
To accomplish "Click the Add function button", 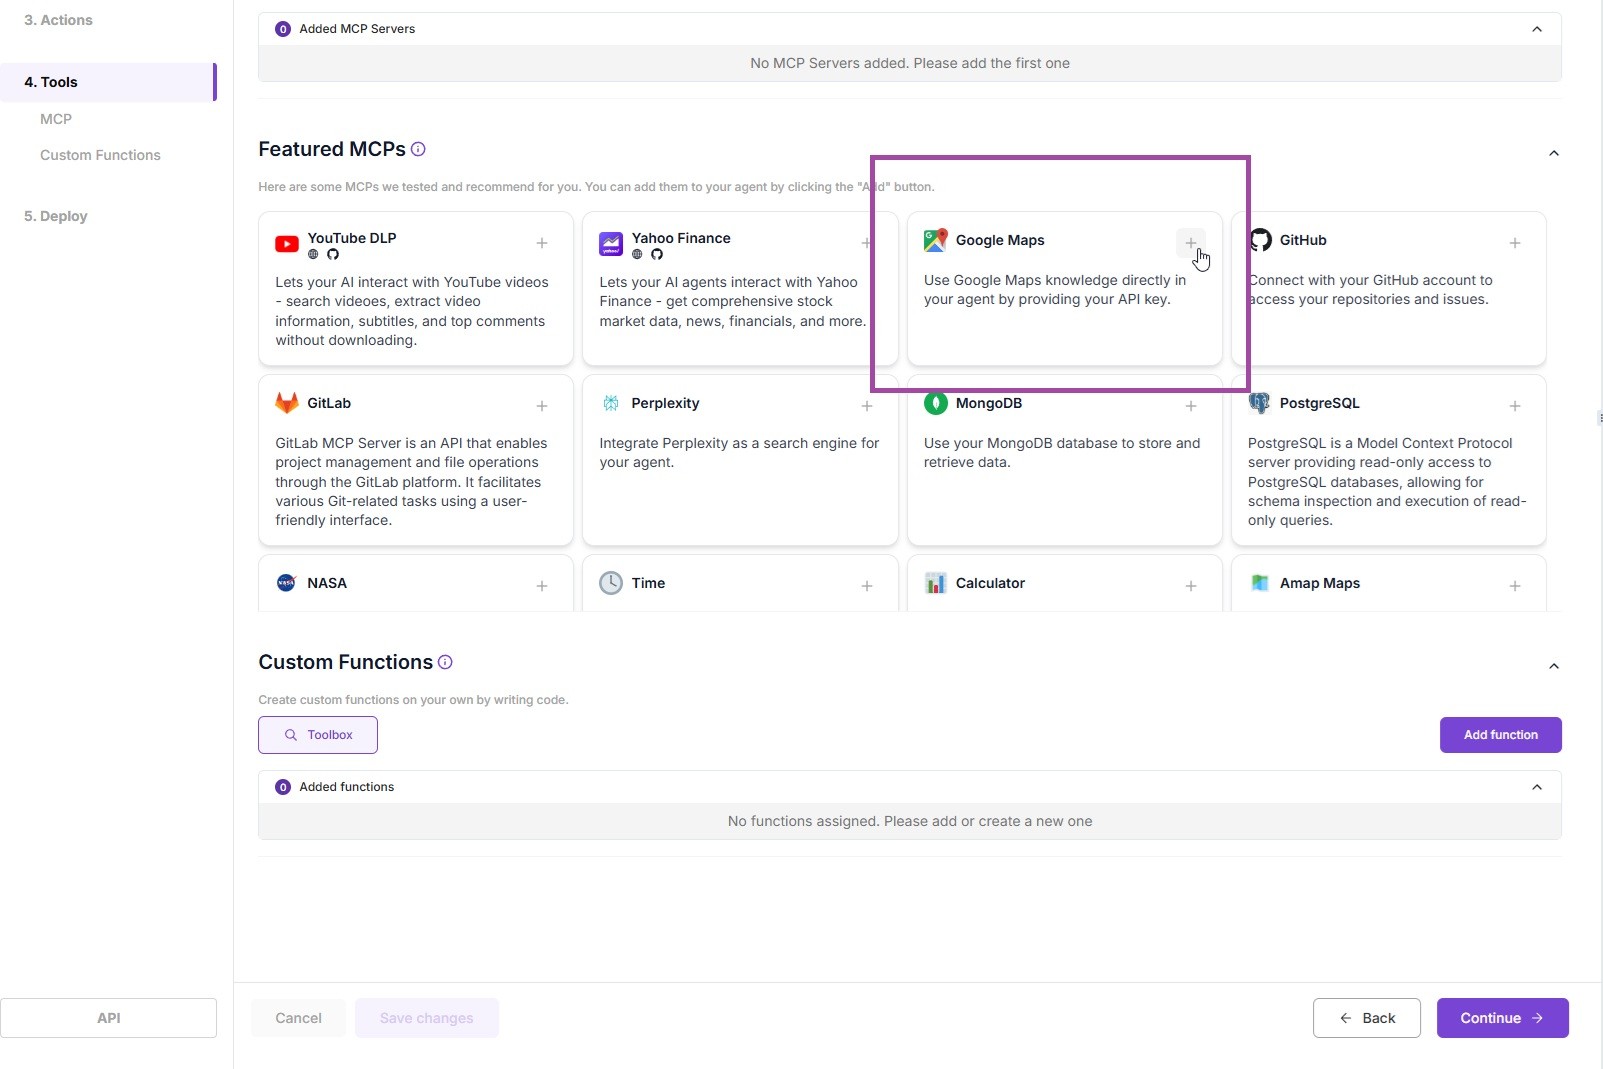I will tap(1501, 735).
